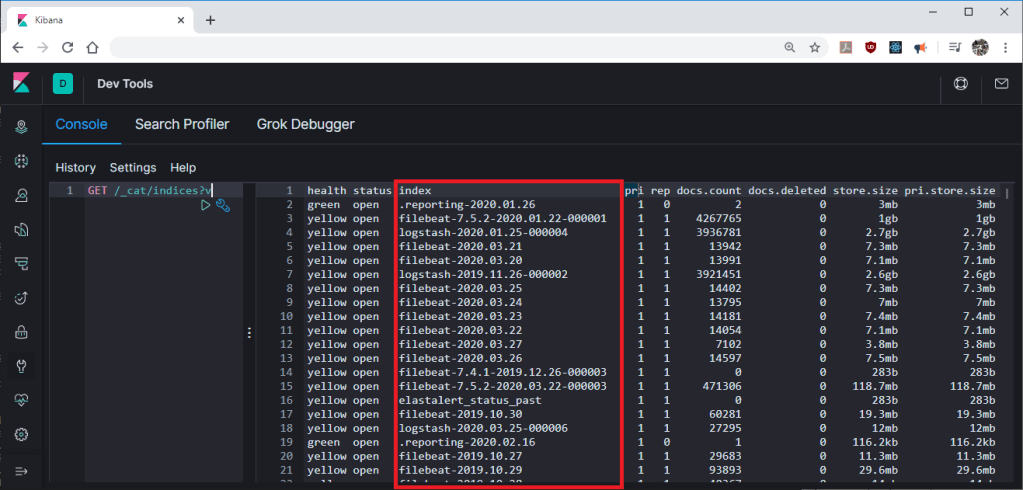
Task: Click the console Help link
Action: point(183,167)
